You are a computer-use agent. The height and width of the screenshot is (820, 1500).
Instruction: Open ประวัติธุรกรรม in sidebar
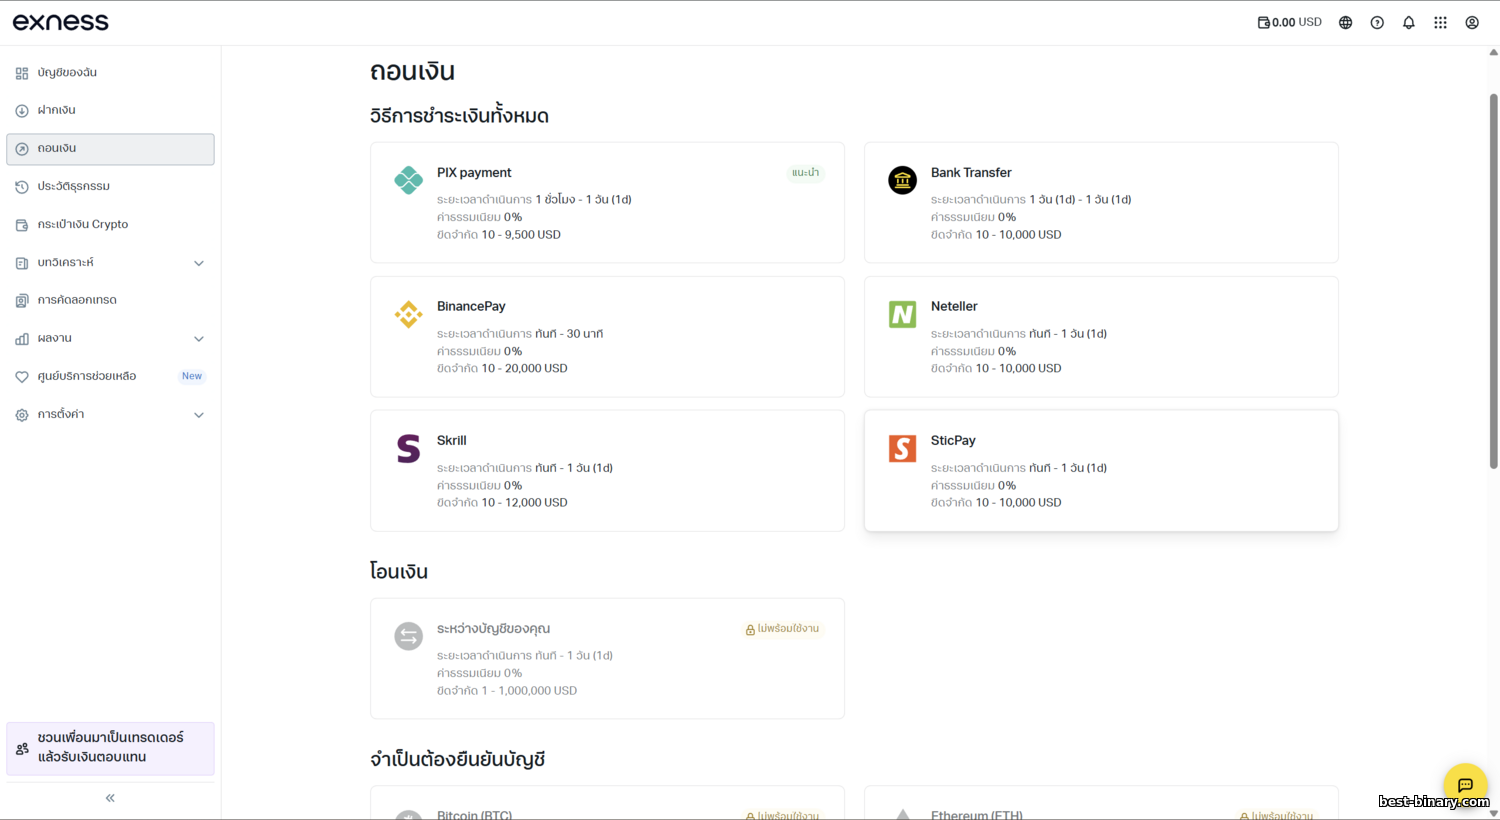[73, 187]
